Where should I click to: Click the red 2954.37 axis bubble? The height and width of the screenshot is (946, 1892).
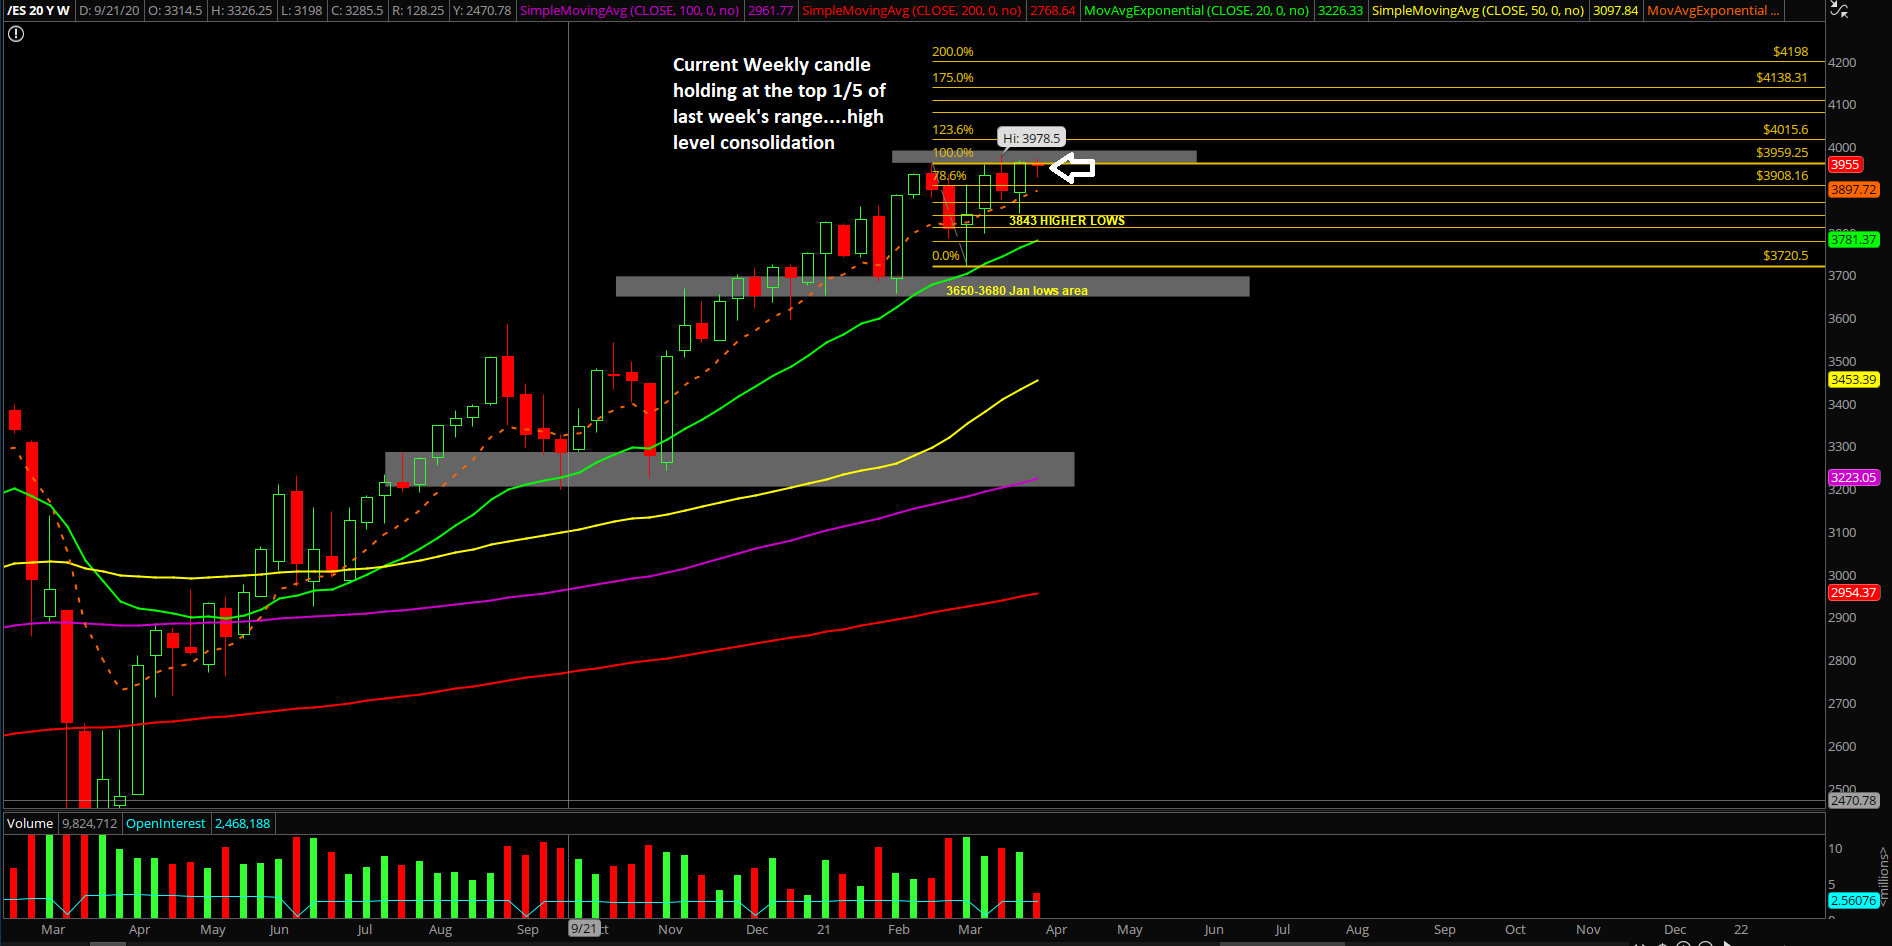[1854, 592]
